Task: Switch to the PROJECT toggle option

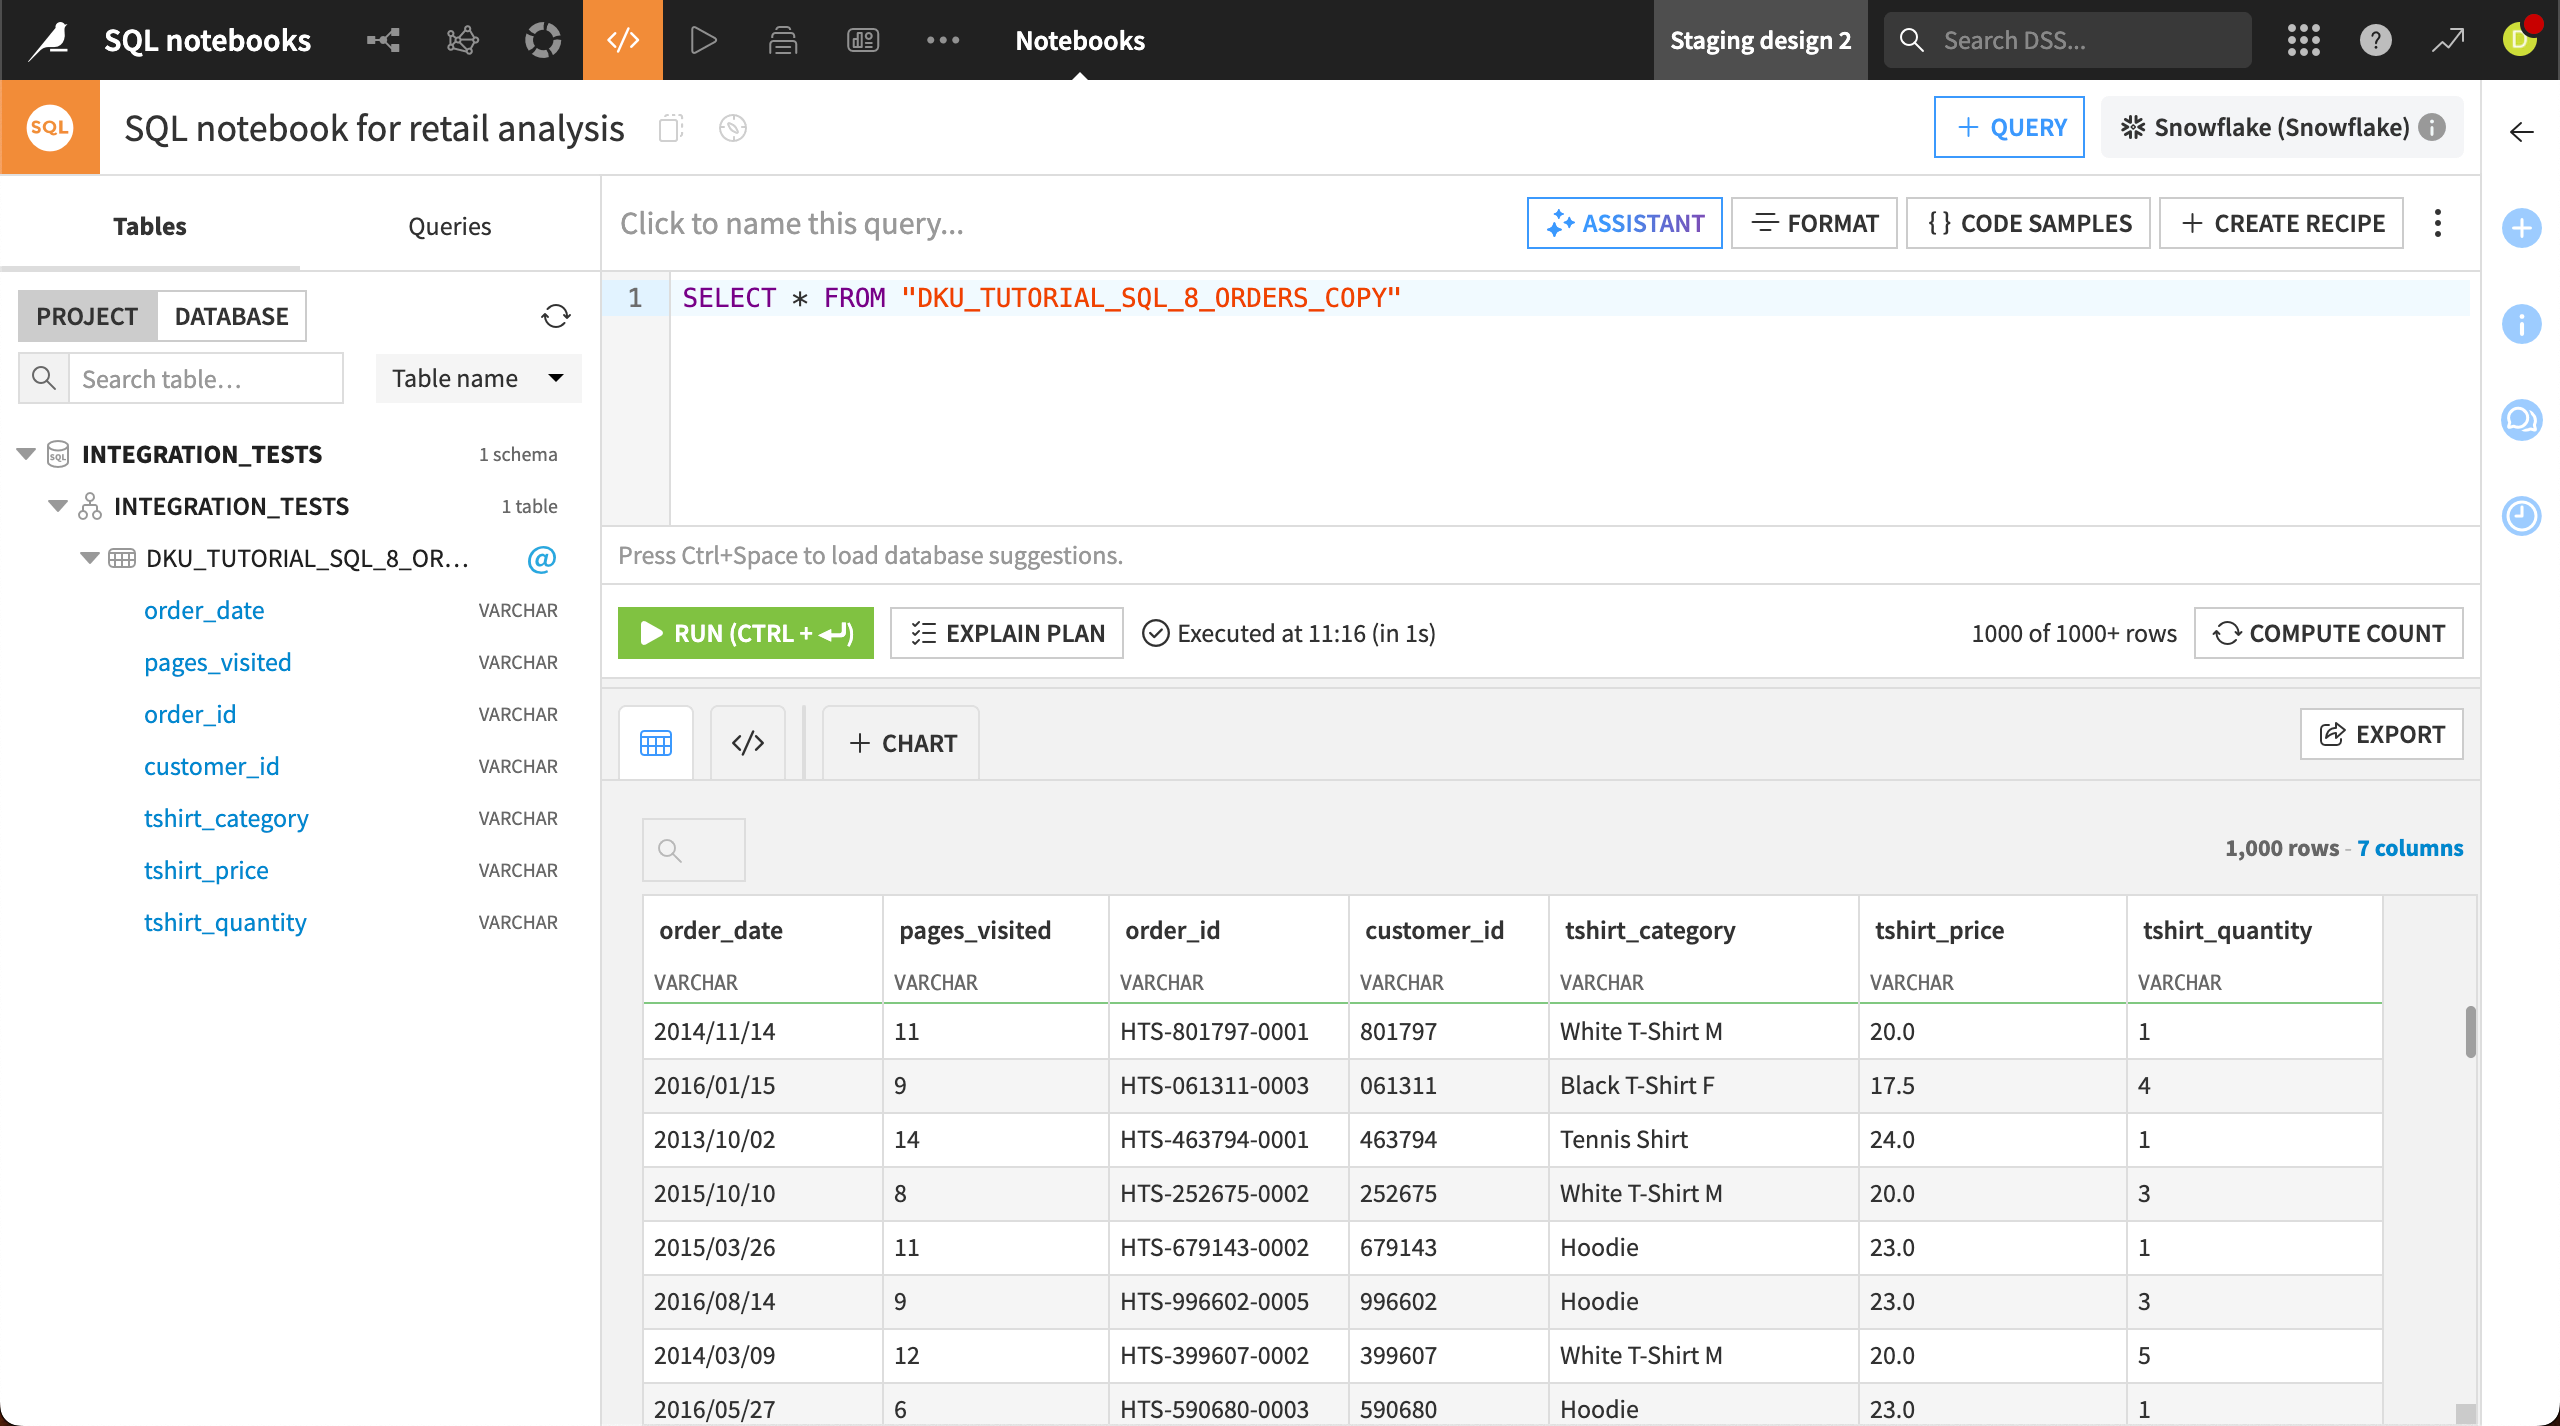Action: tap(87, 315)
